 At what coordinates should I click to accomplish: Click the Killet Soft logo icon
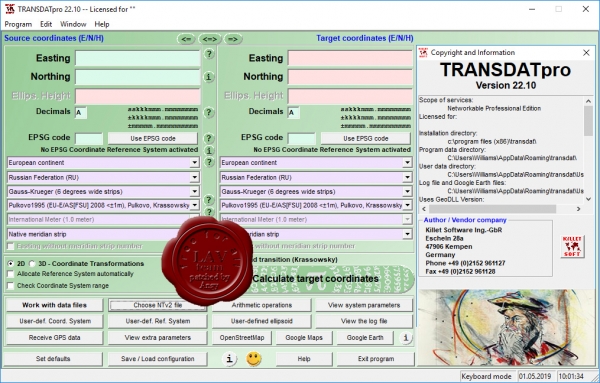[572, 247]
